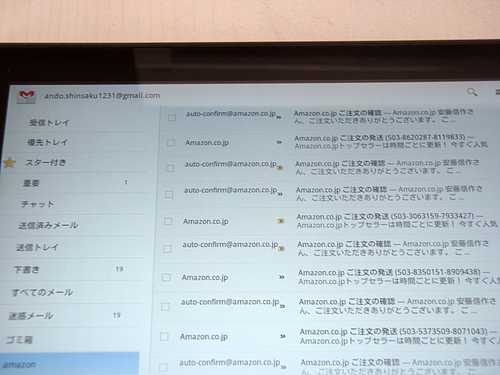This screenshot has height=375, width=500.
Task: Click the count 19 beside 迷惑メール
Action: pyautogui.click(x=116, y=315)
